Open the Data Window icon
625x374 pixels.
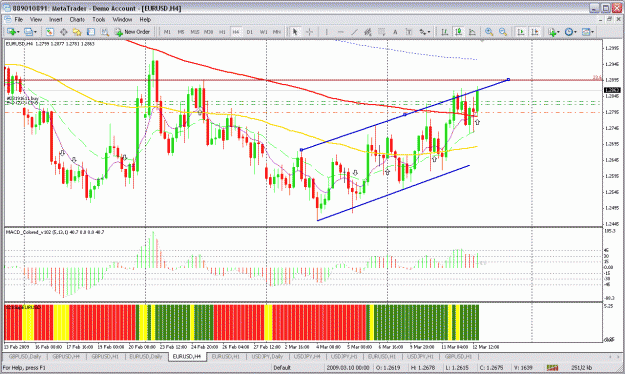coord(63,32)
